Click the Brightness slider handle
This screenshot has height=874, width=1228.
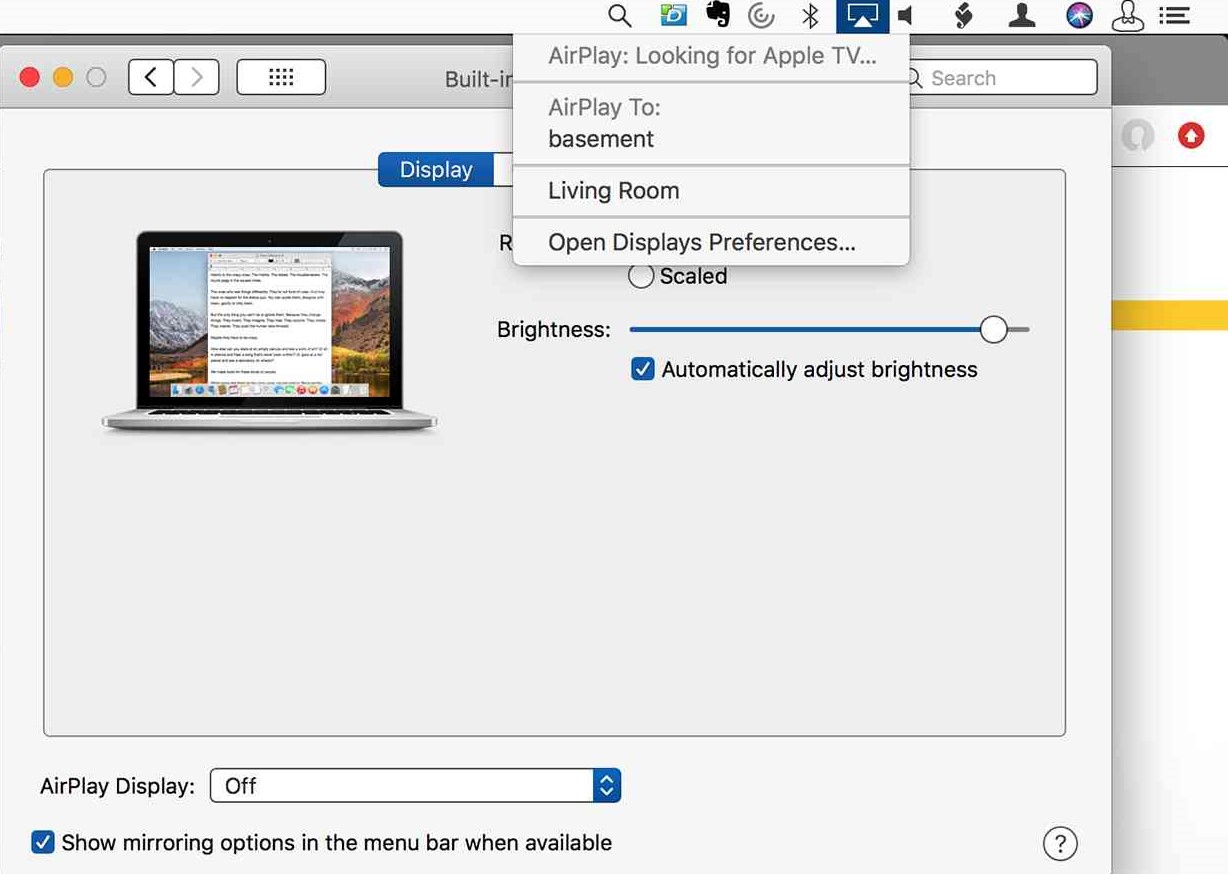coord(993,330)
